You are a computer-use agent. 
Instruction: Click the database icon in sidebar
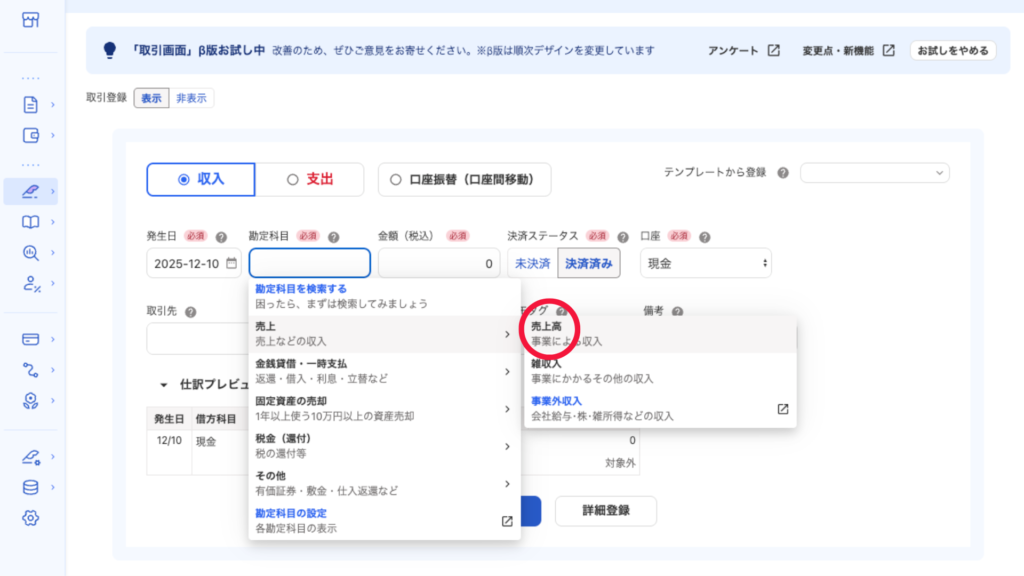tap(30, 487)
